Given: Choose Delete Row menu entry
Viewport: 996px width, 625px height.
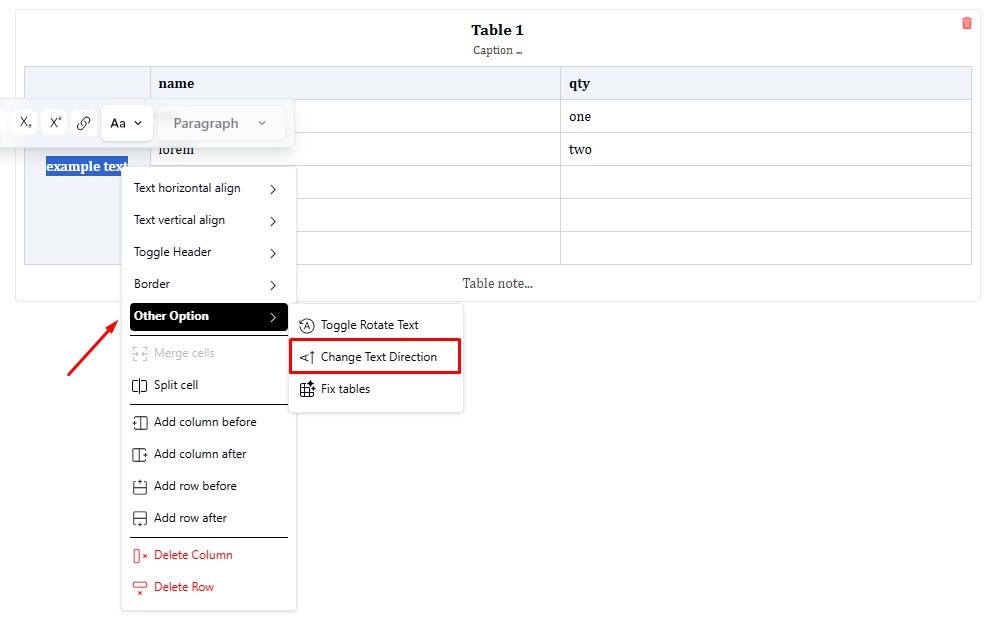Looking at the screenshot, I should point(183,587).
